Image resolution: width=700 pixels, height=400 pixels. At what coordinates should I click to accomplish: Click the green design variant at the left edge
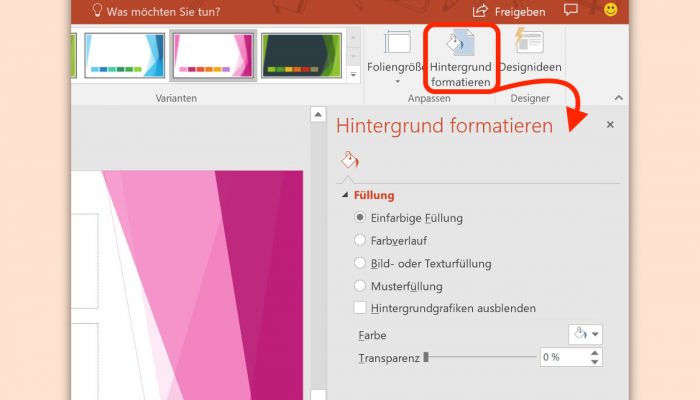click(x=74, y=55)
